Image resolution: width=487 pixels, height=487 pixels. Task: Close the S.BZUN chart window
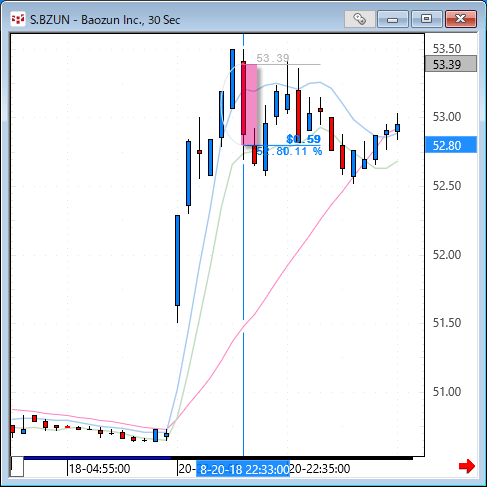click(461, 19)
